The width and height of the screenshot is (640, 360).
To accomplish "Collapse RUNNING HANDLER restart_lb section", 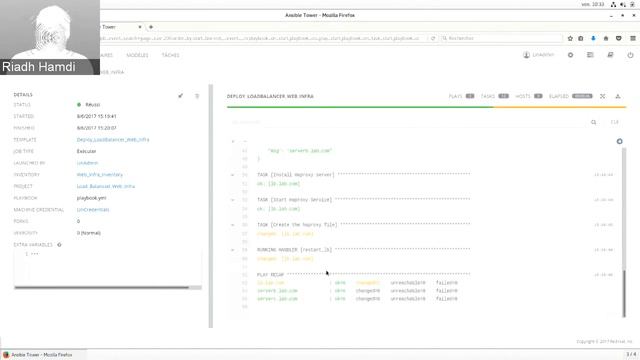I will pos(233,249).
